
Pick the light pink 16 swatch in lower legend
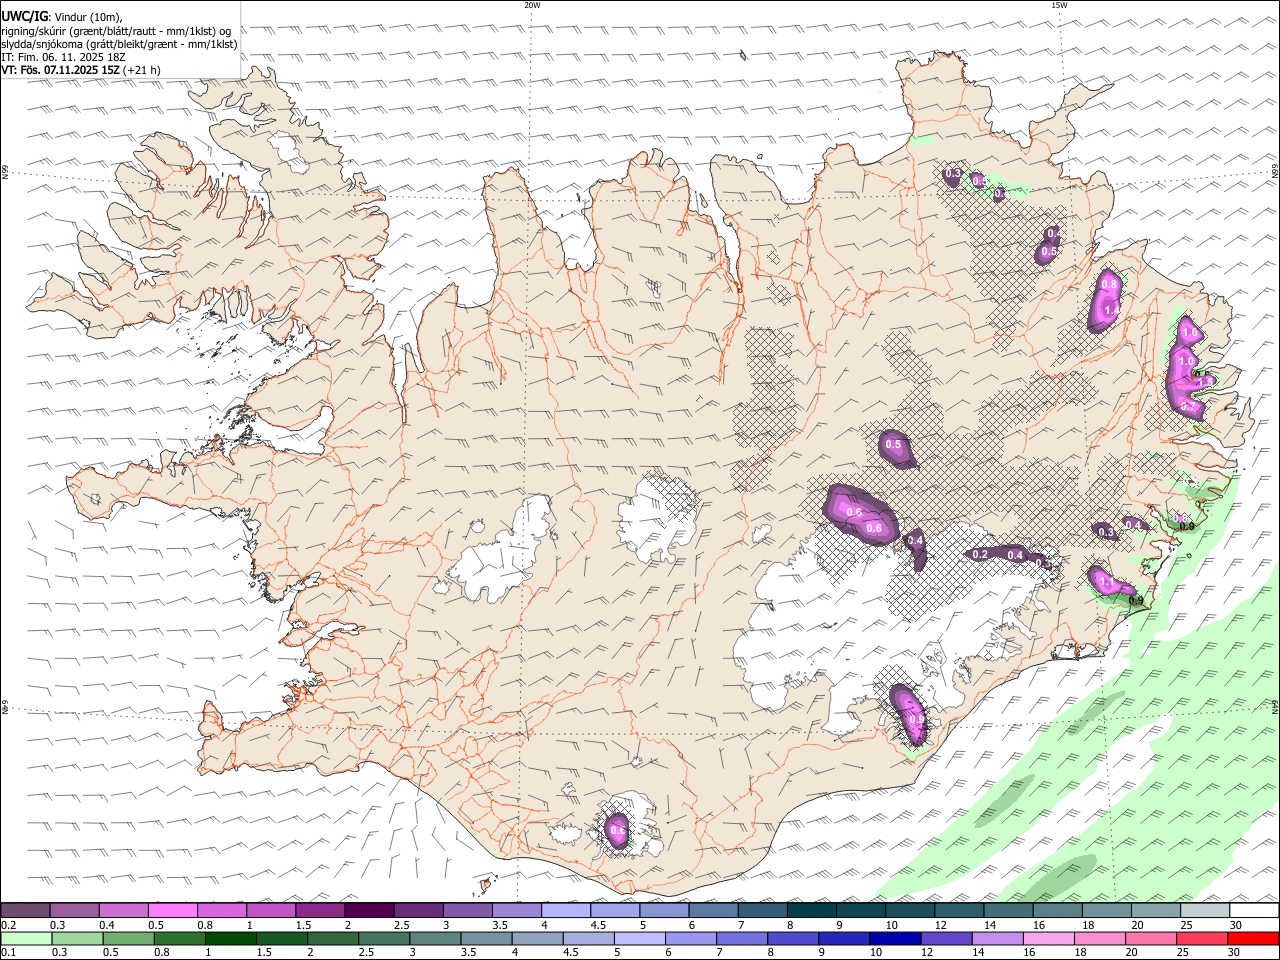point(1049,939)
